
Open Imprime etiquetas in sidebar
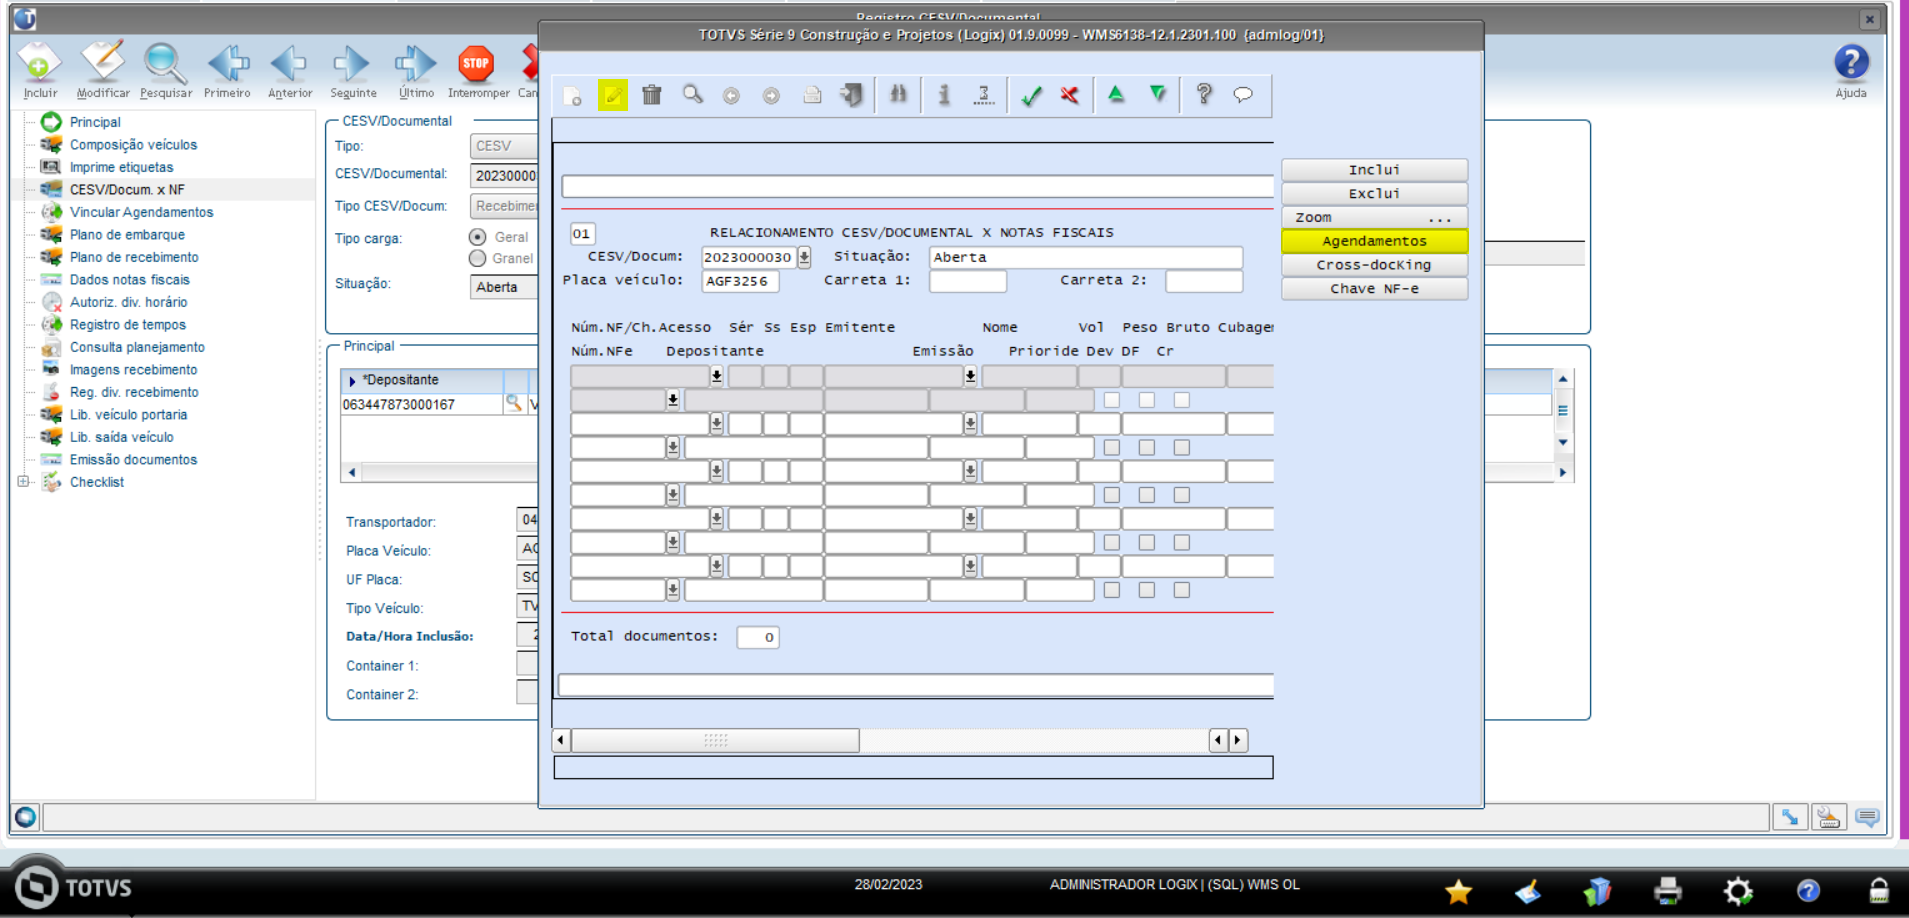121,167
